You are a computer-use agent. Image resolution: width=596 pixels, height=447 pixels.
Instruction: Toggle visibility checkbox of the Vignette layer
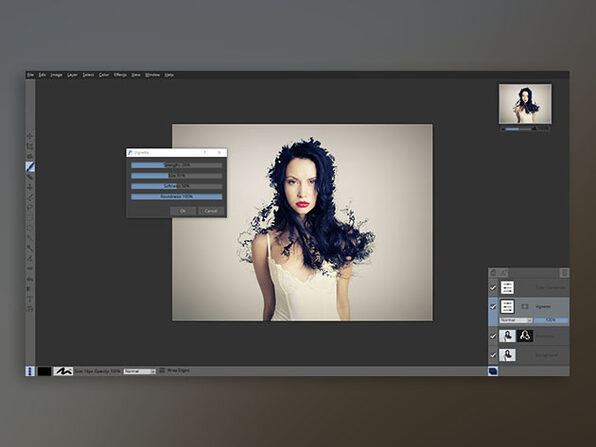pos(493,306)
